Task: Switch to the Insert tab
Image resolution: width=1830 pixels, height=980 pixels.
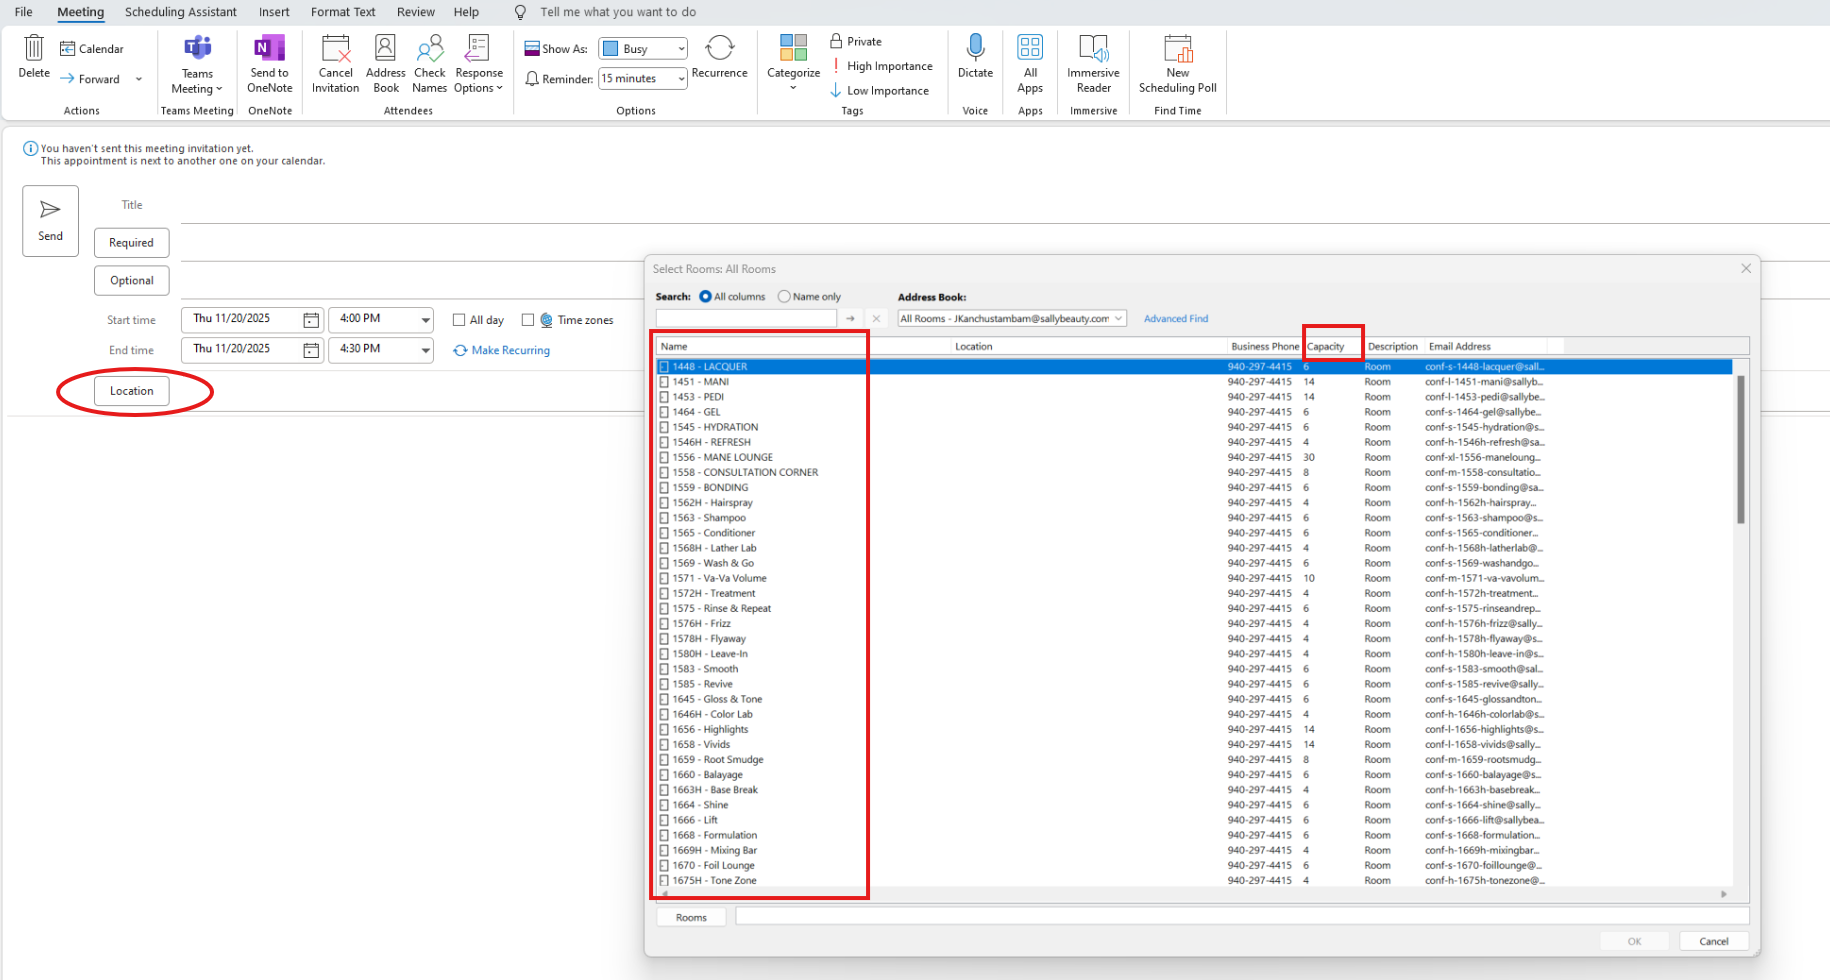Action: click(x=274, y=12)
